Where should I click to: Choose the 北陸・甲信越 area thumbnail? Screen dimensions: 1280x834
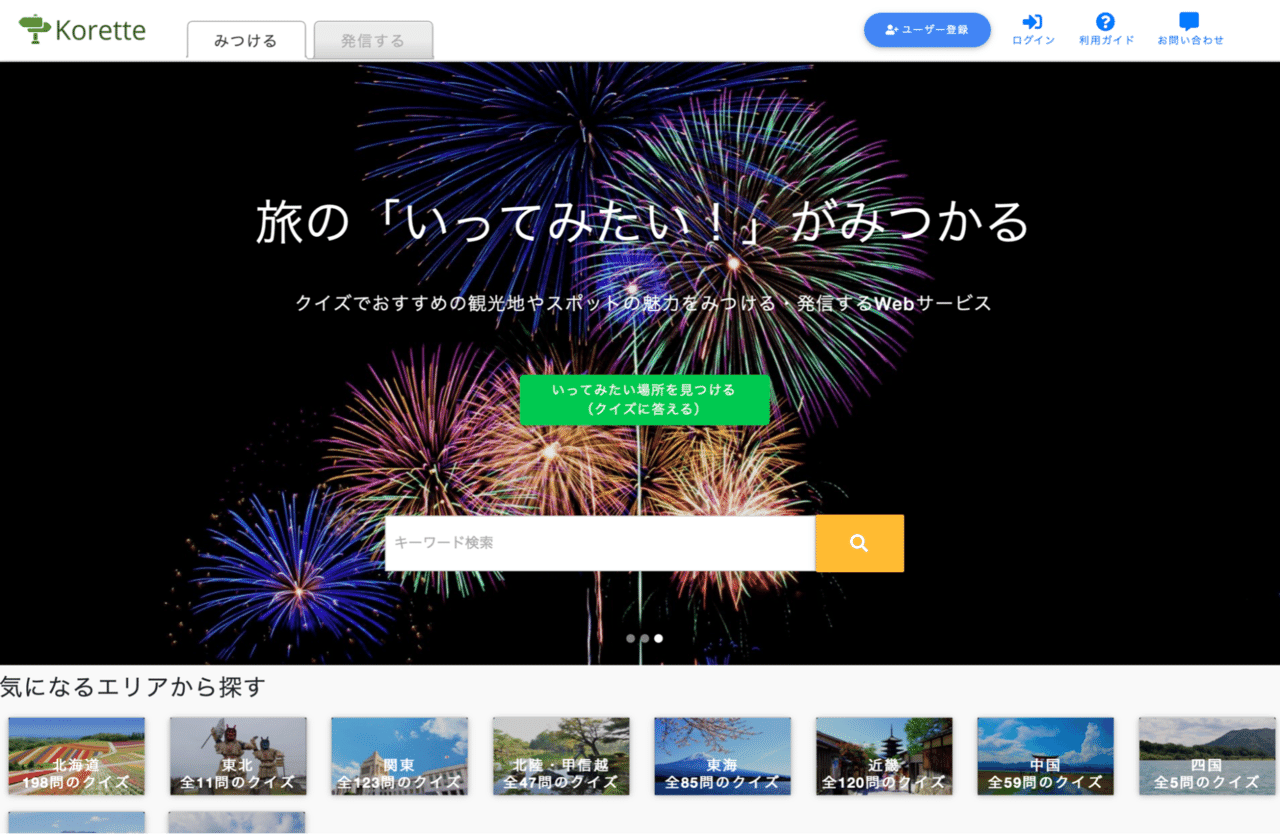561,756
